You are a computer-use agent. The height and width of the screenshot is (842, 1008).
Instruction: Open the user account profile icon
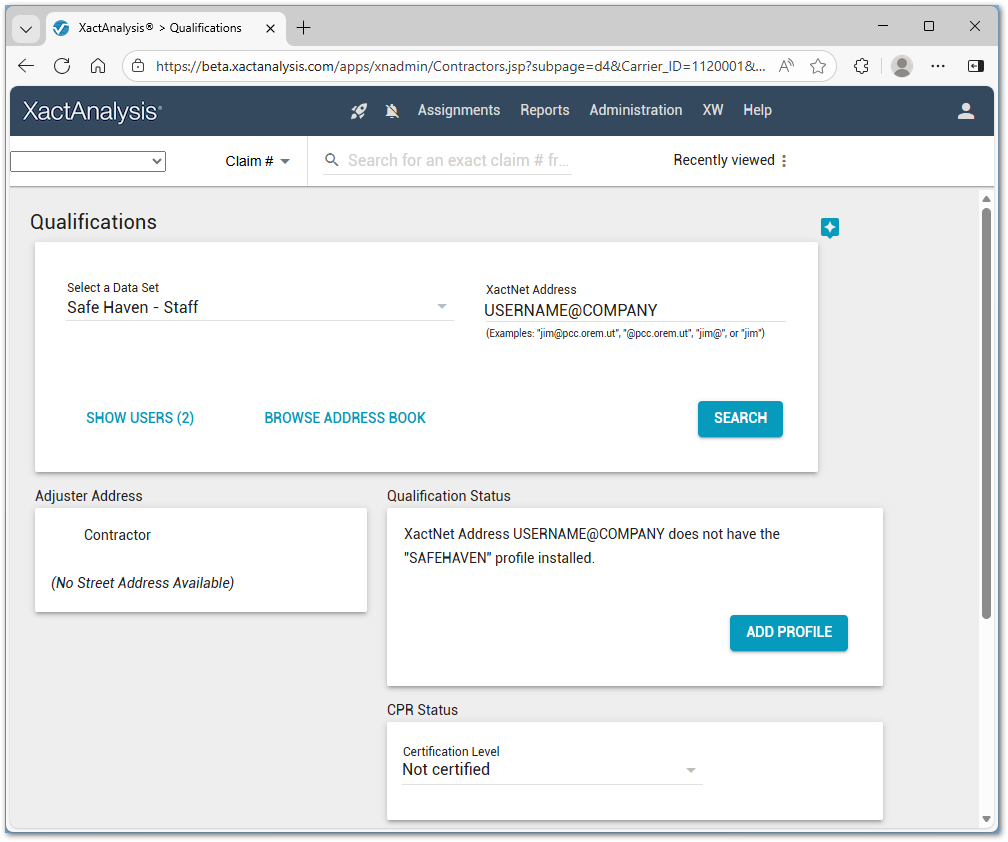tap(966, 111)
